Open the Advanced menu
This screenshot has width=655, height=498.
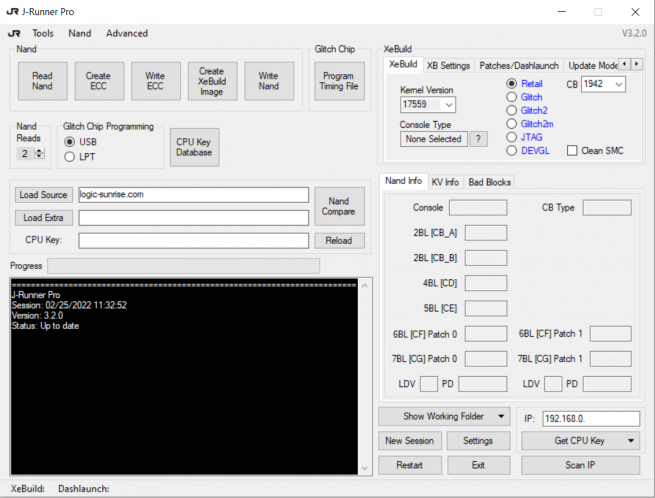coord(127,33)
